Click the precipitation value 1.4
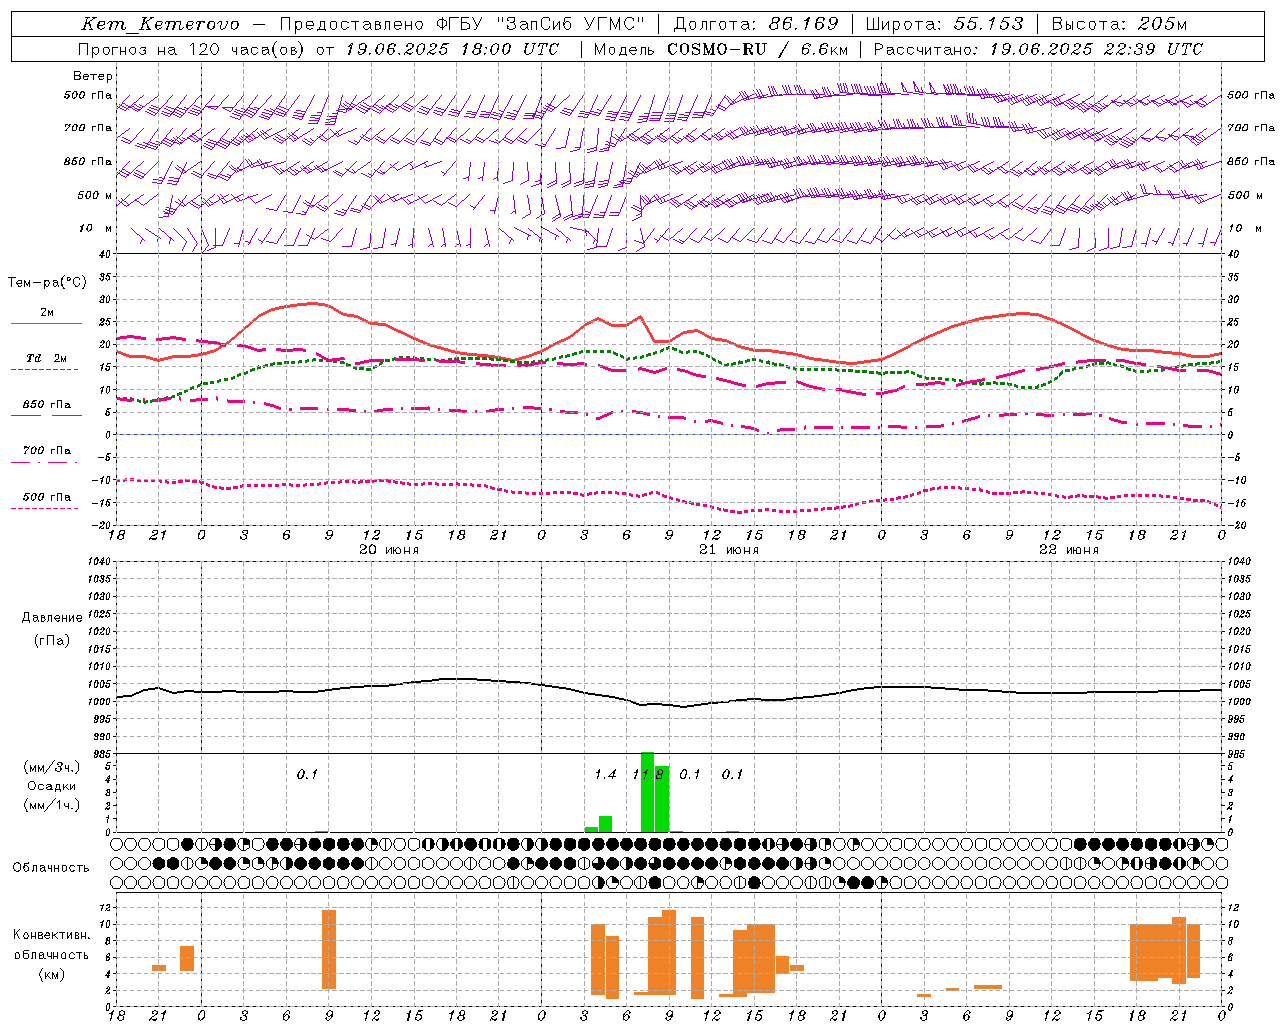Viewport: 1280px width, 1024px height. click(605, 774)
